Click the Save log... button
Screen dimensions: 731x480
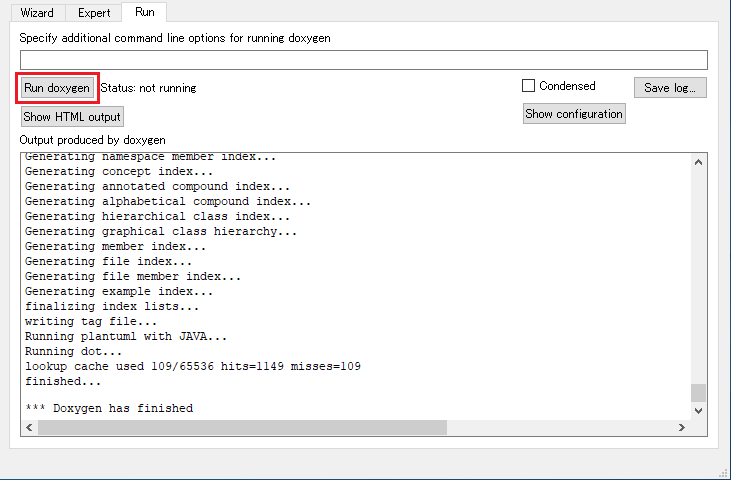click(670, 88)
